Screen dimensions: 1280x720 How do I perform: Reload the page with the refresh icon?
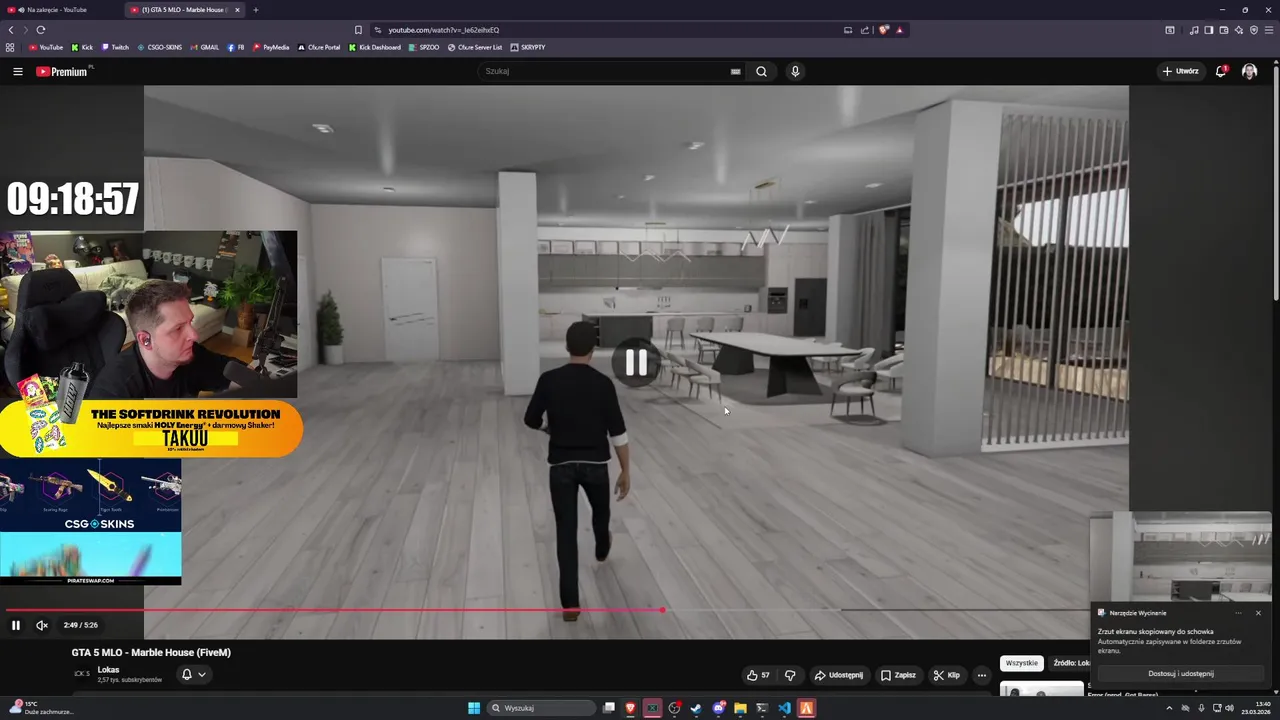40,30
